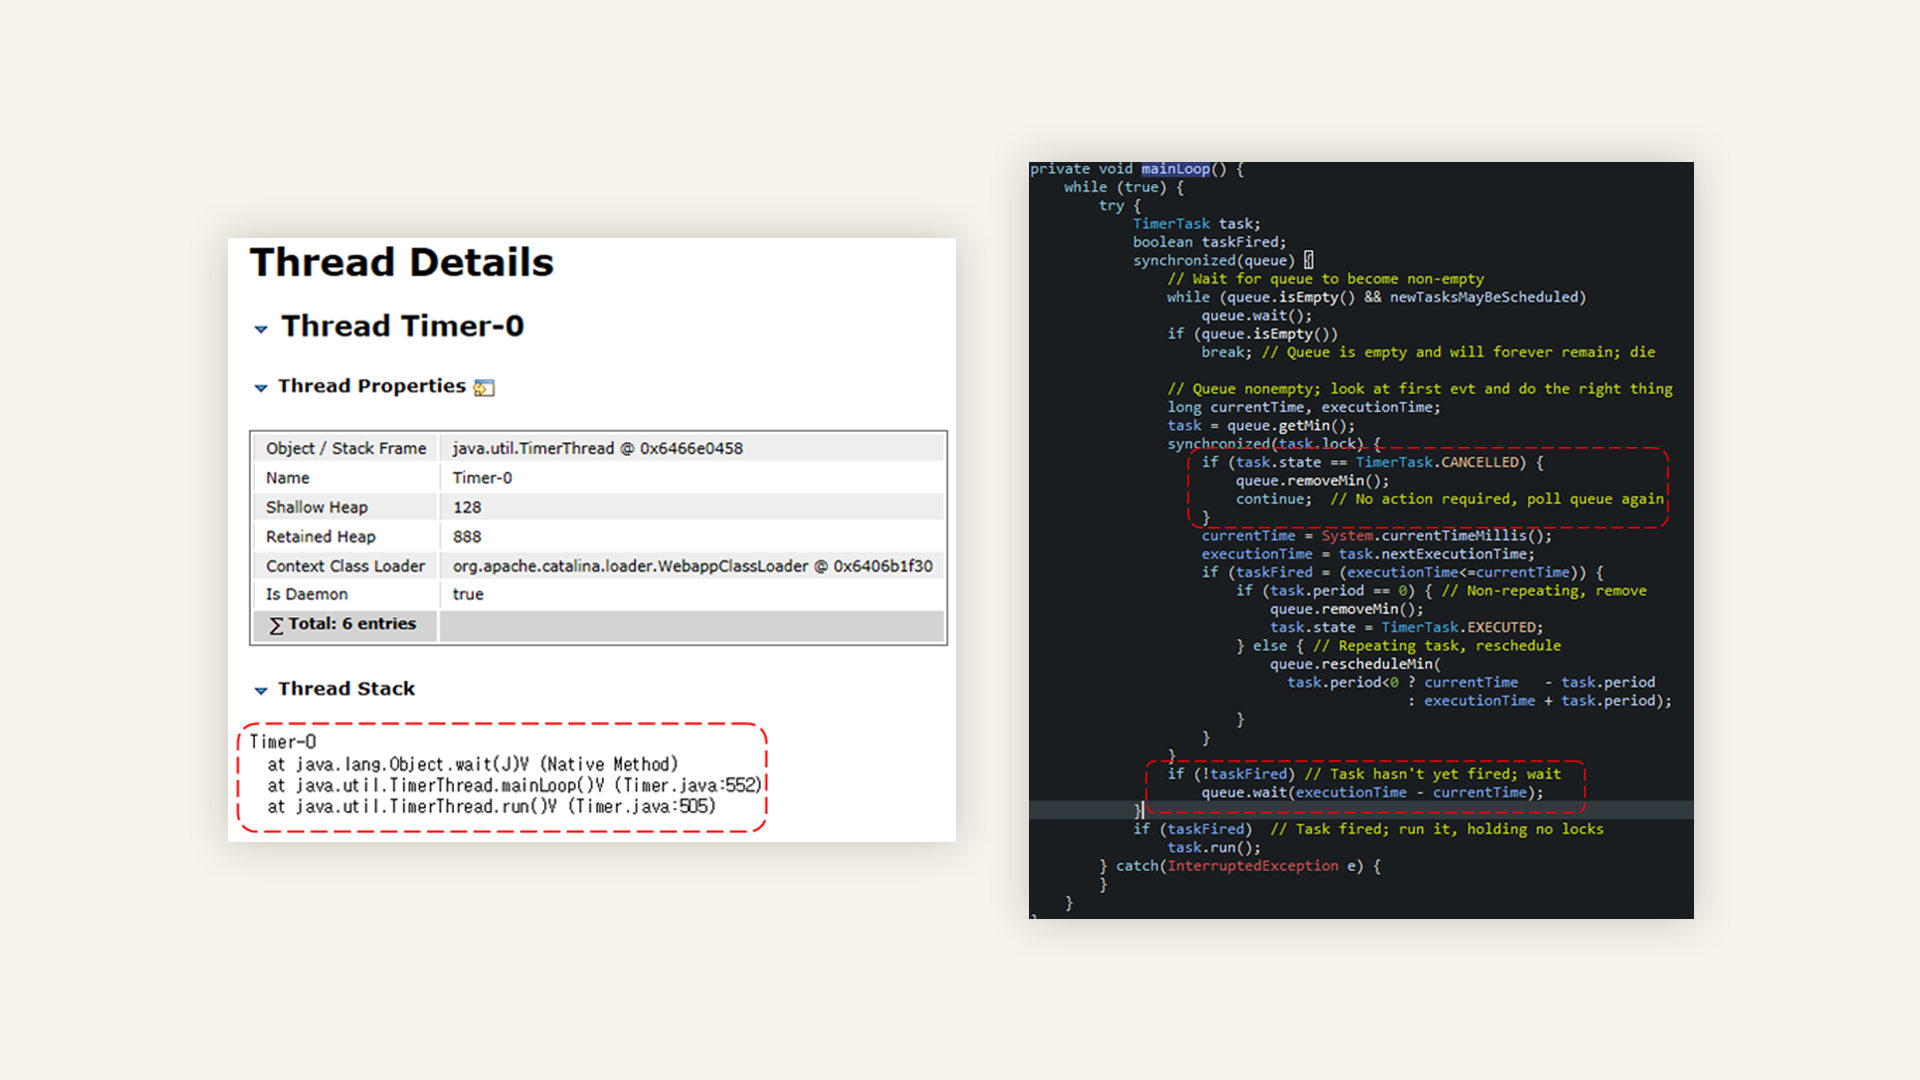The height and width of the screenshot is (1080, 1920).
Task: Select the Retained Heap value 888
Action: point(467,537)
